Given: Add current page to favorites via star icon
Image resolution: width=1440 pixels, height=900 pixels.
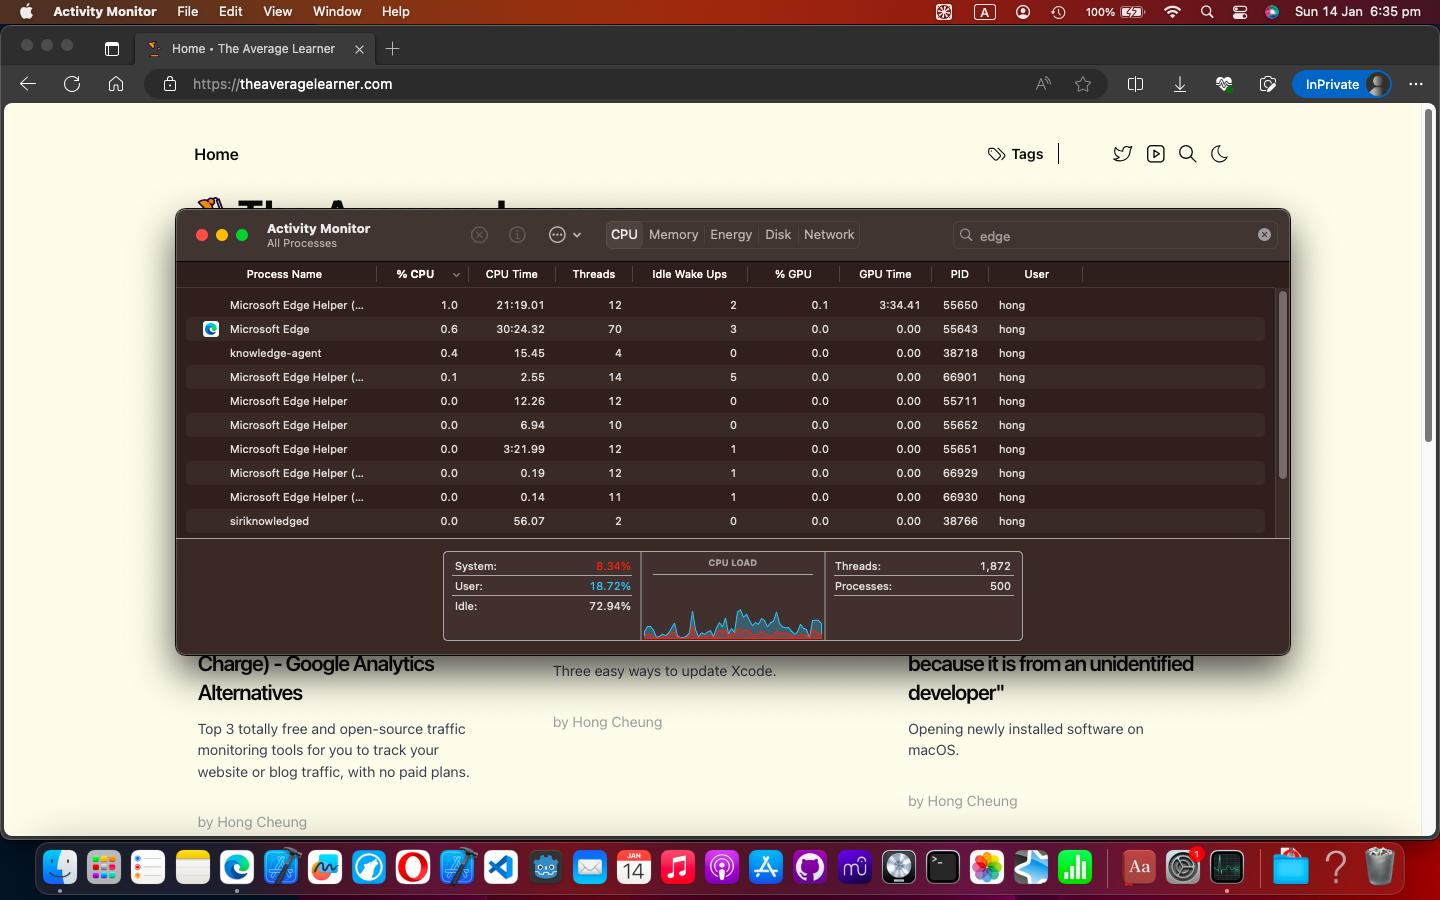Looking at the screenshot, I should 1083,84.
